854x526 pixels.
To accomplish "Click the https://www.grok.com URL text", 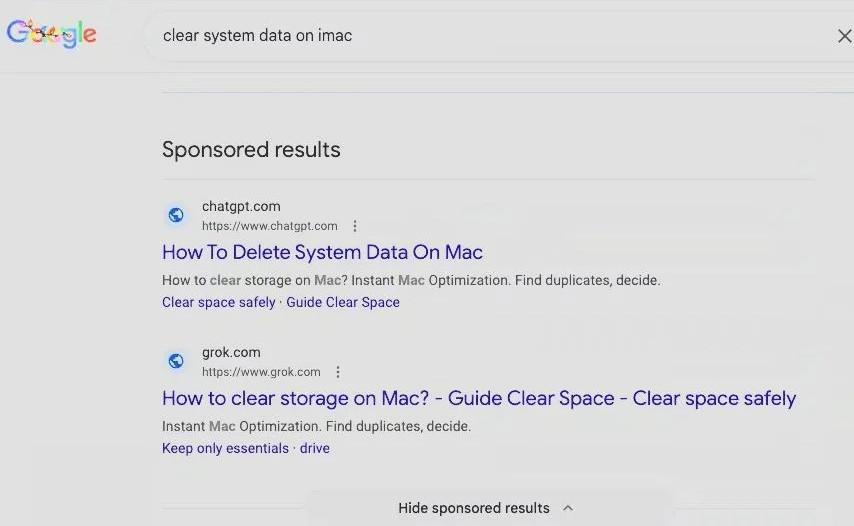I will tap(261, 372).
